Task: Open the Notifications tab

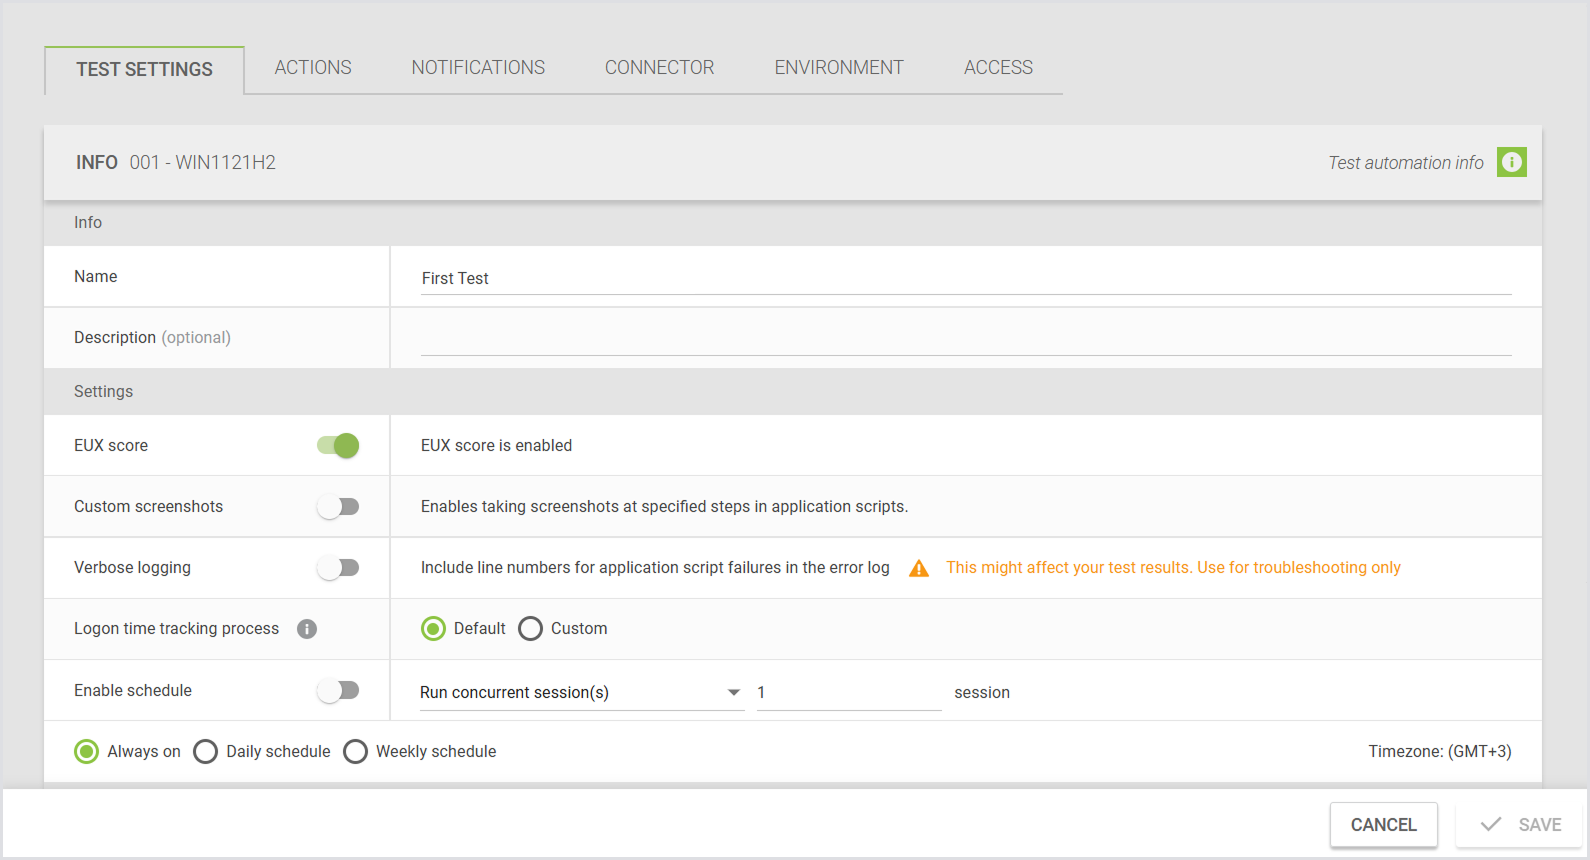Action: [478, 68]
